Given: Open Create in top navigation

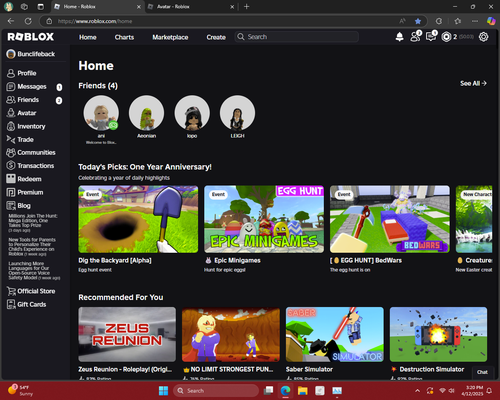Looking at the screenshot, I should coord(216,37).
